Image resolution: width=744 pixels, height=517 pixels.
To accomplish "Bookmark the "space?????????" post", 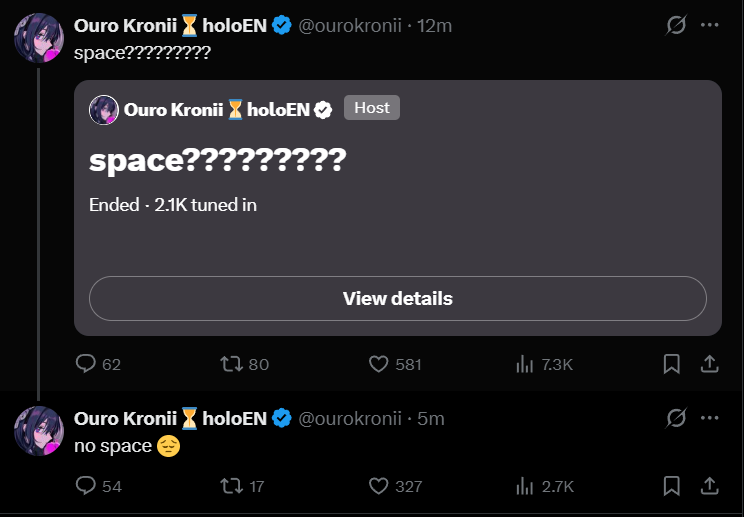I will click(x=672, y=364).
